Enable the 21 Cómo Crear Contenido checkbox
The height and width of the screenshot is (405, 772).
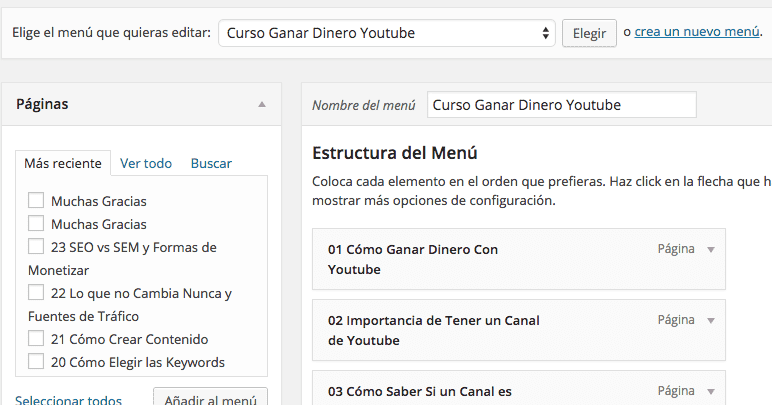pos(35,339)
